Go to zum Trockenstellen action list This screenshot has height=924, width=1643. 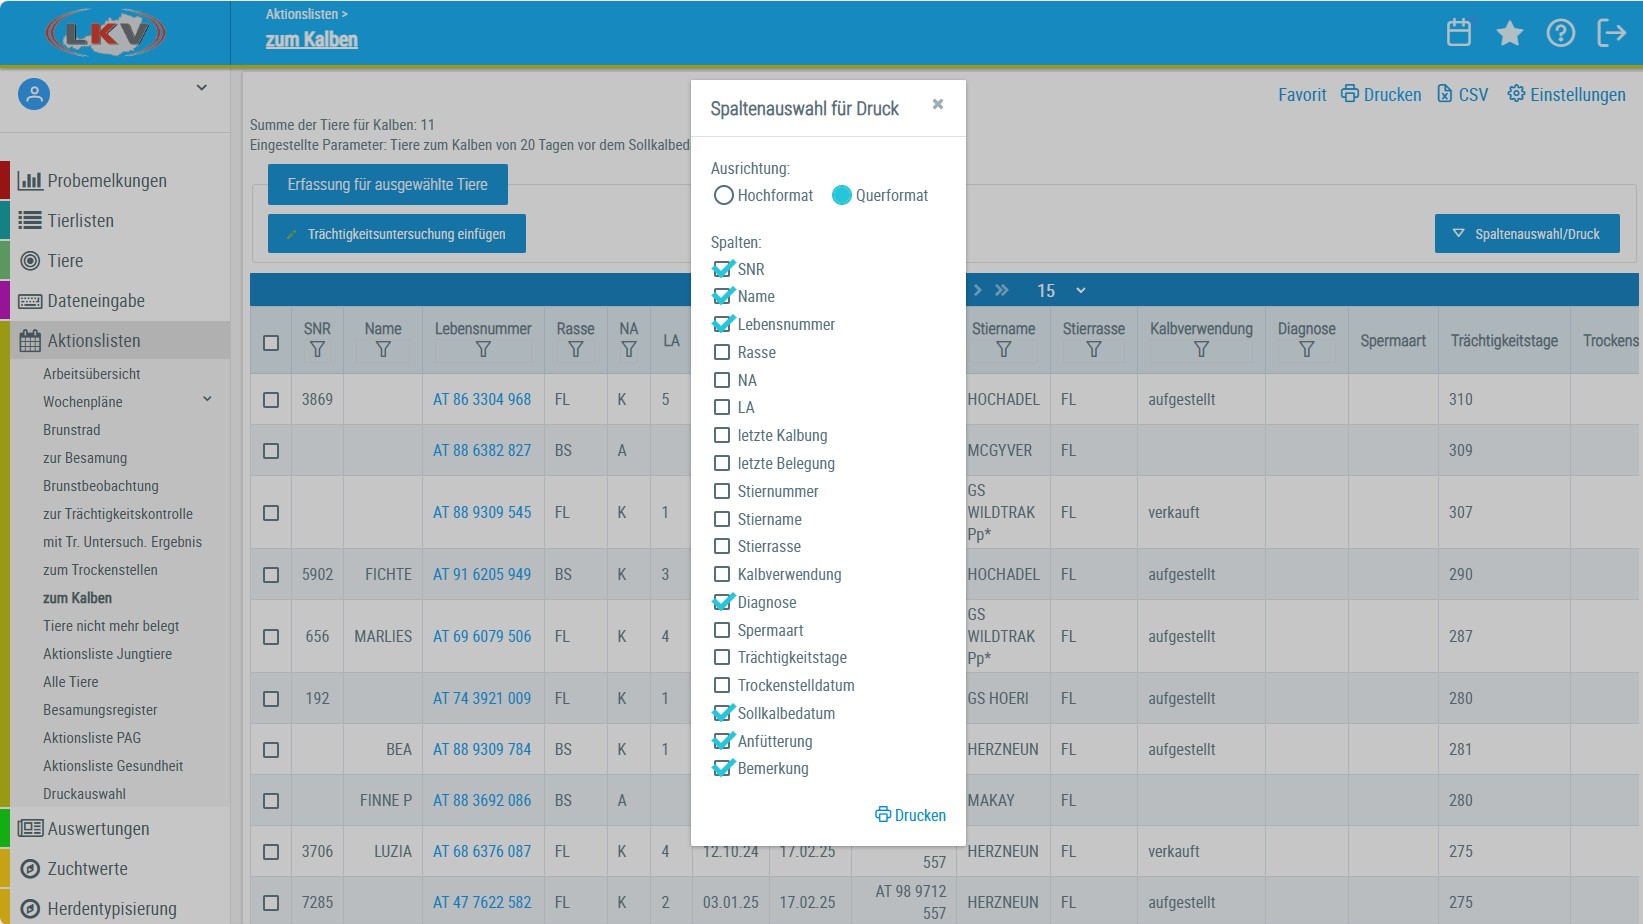point(100,570)
